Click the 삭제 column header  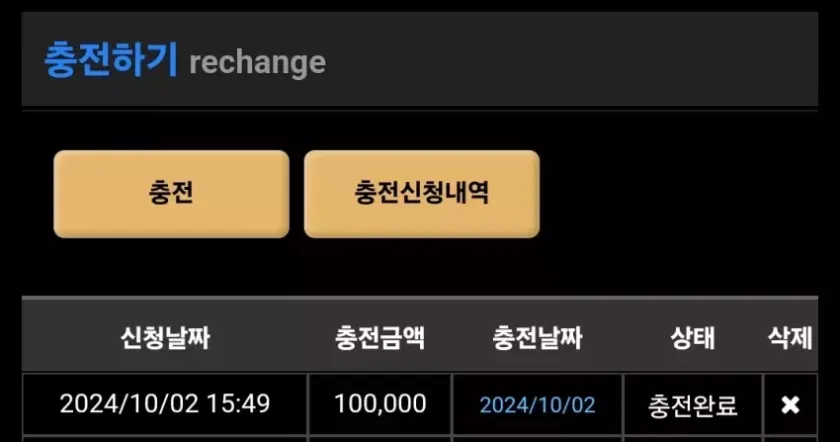coord(790,338)
